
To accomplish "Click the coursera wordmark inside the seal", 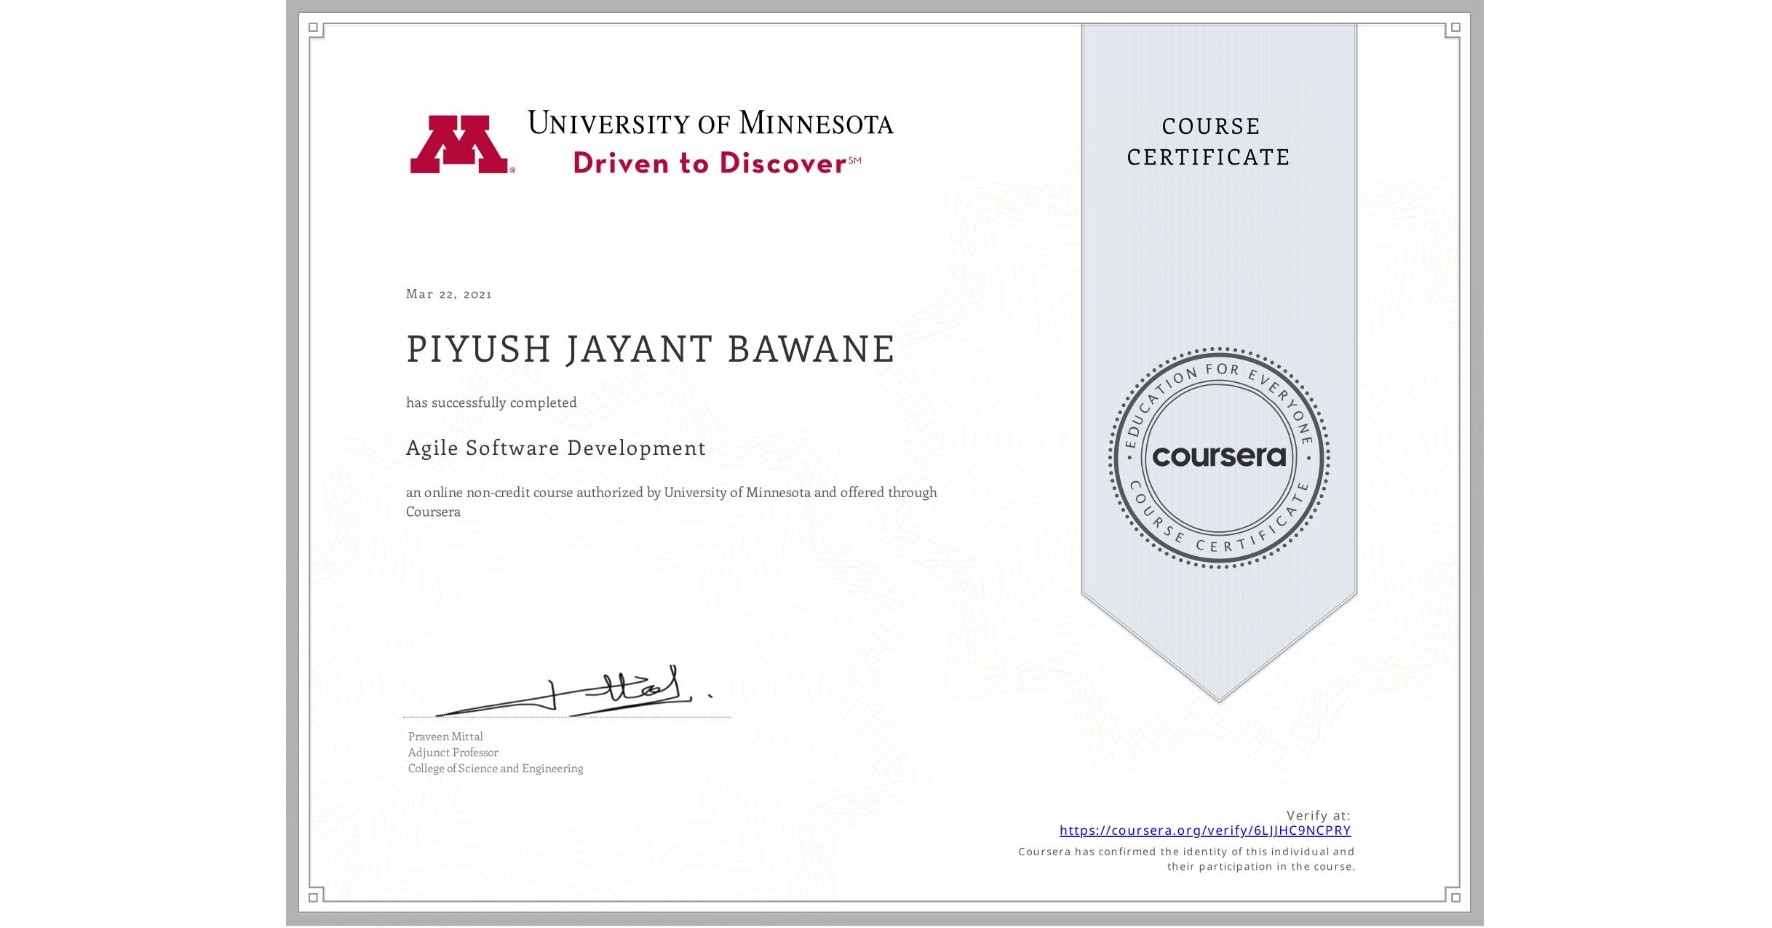I will pos(1218,458).
